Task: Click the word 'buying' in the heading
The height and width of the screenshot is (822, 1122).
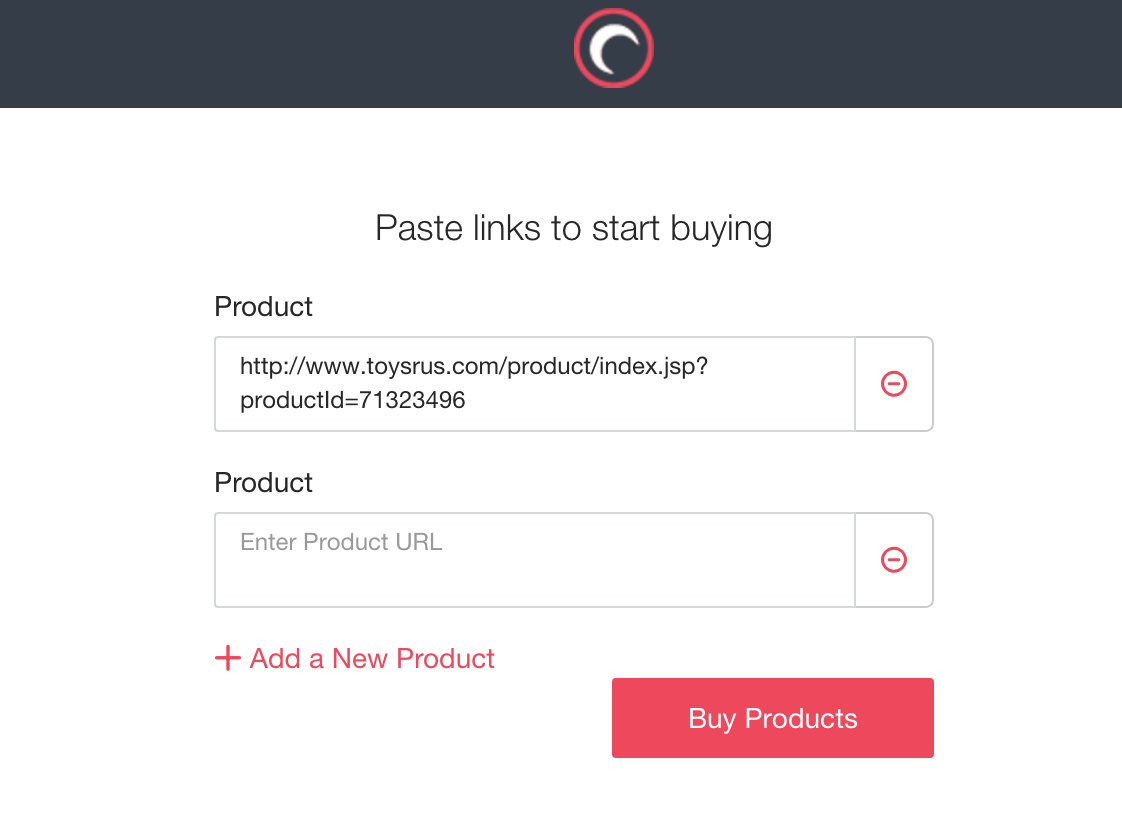Action: (x=722, y=229)
